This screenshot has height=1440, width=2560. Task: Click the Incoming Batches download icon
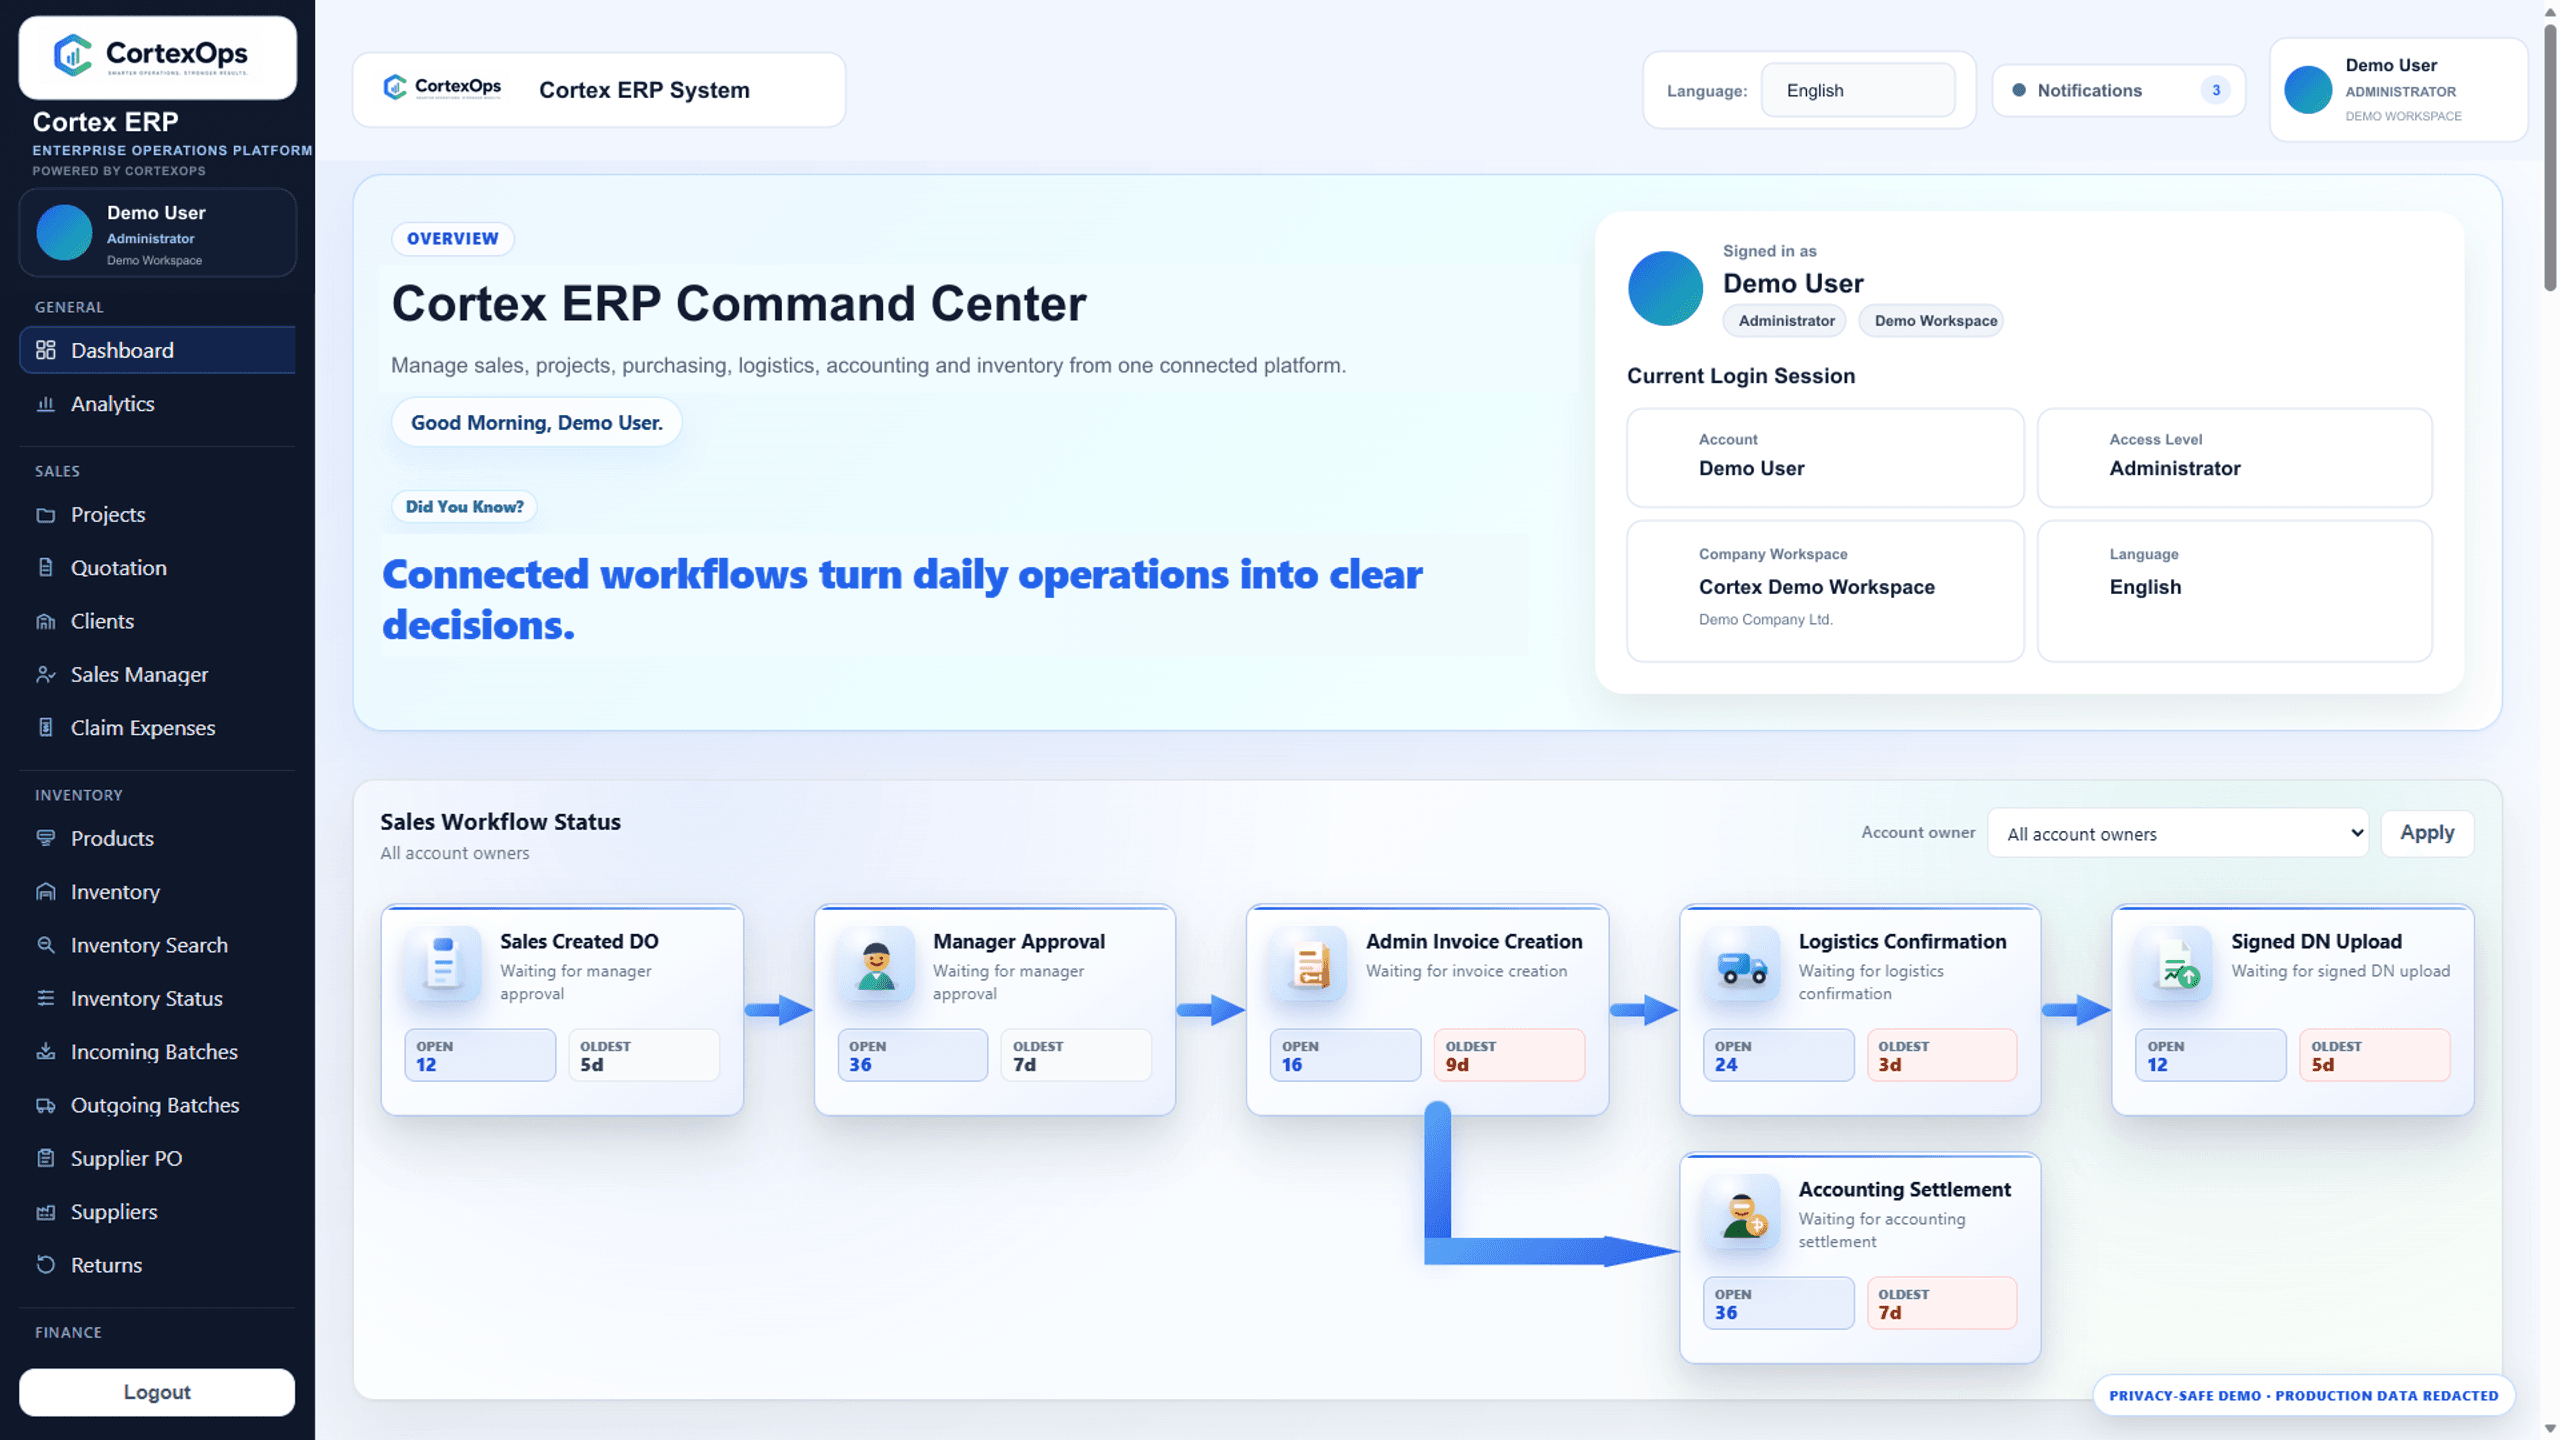click(x=46, y=1052)
